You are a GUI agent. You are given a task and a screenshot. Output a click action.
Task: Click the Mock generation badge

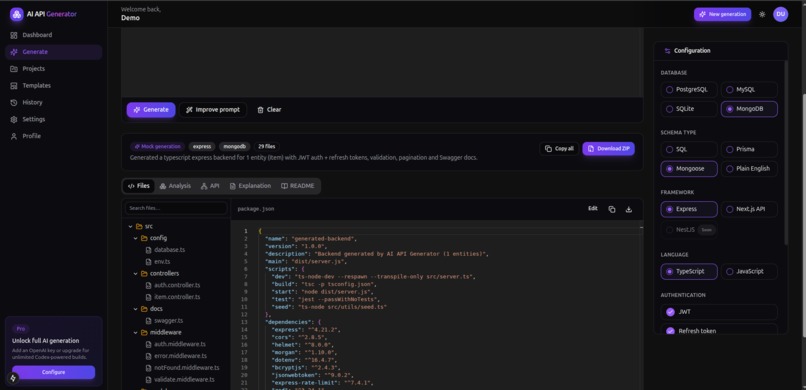click(x=157, y=146)
